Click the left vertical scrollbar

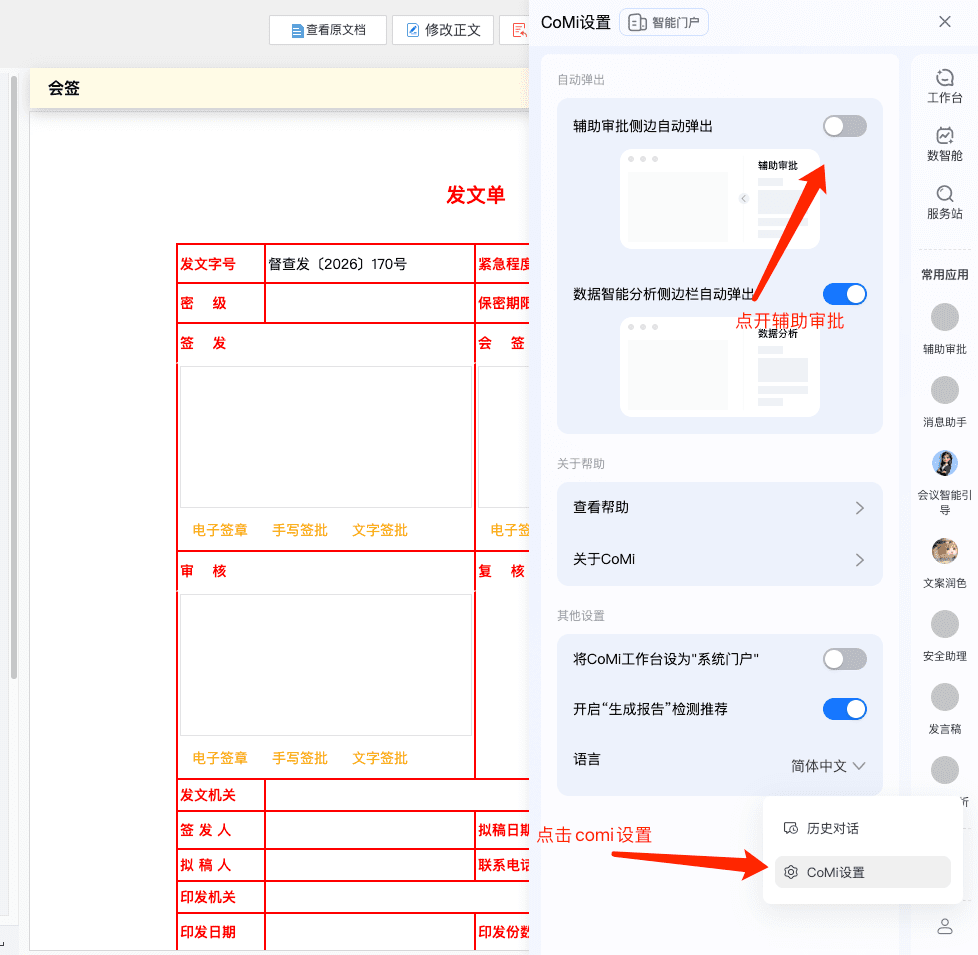click(14, 377)
